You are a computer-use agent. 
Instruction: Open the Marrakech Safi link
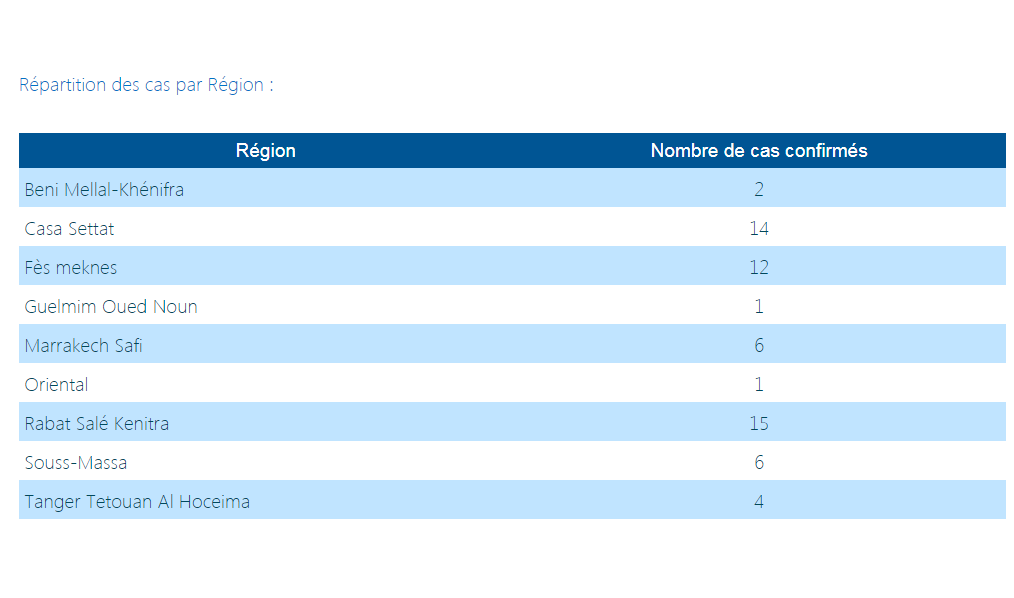click(83, 346)
